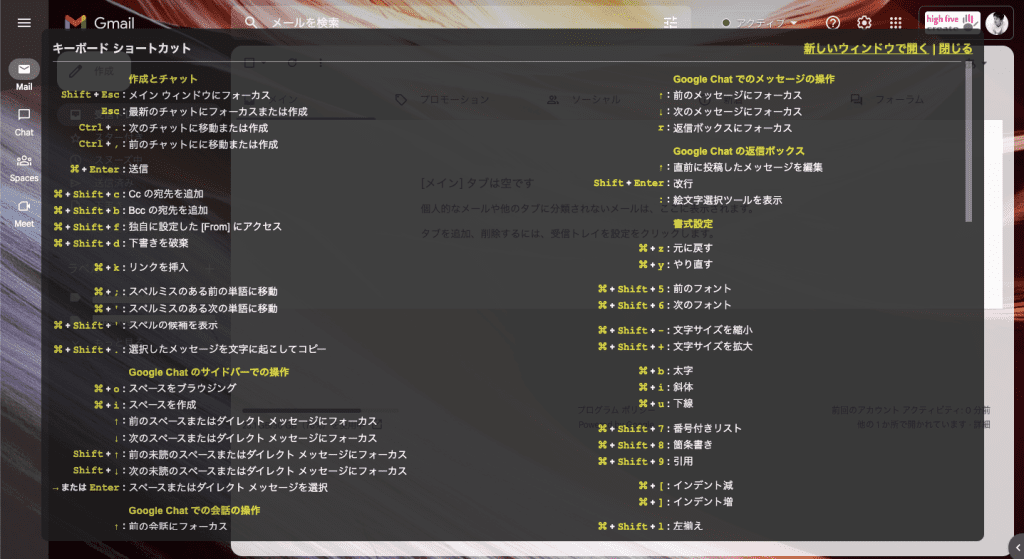This screenshot has width=1024, height=559.
Task: Expand the side panel arrow at bottom right
Action: pyautogui.click(x=1017, y=547)
